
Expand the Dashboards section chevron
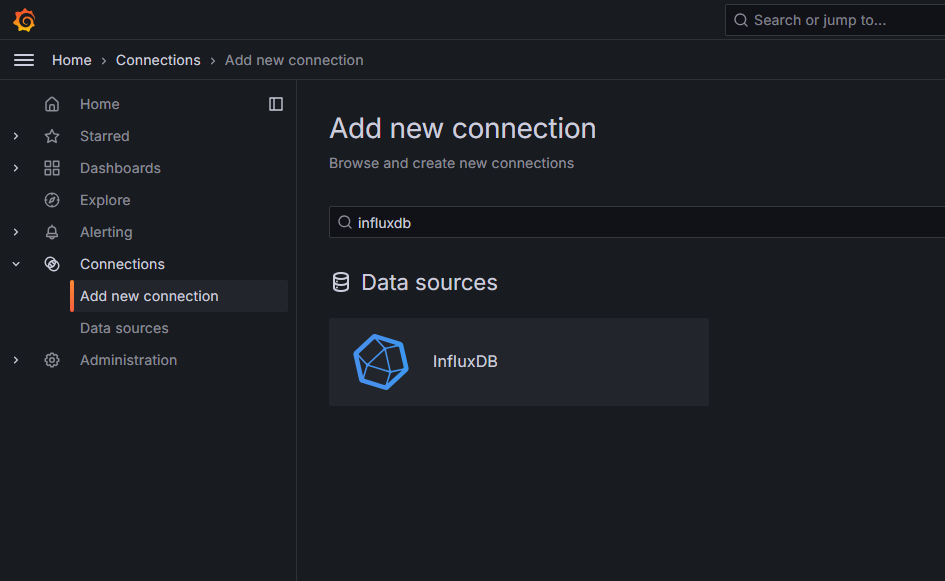(x=16, y=168)
